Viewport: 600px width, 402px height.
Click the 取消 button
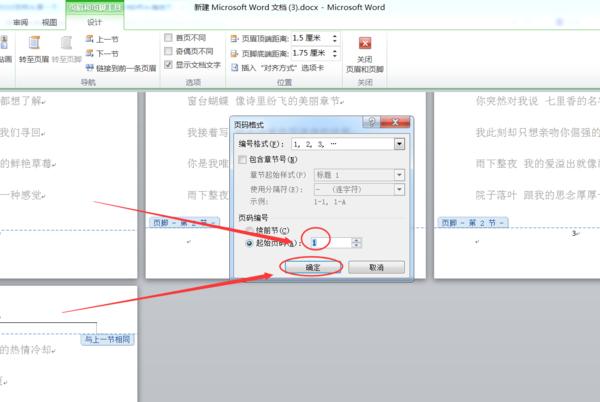pyautogui.click(x=376, y=267)
